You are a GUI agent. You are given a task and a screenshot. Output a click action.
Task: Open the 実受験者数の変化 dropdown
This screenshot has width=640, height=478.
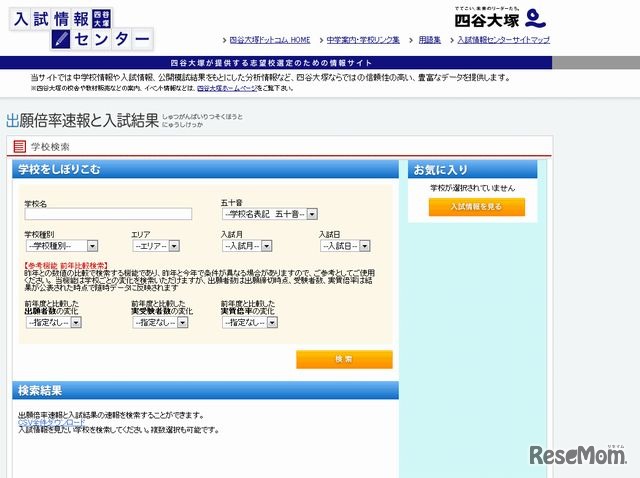[160, 322]
